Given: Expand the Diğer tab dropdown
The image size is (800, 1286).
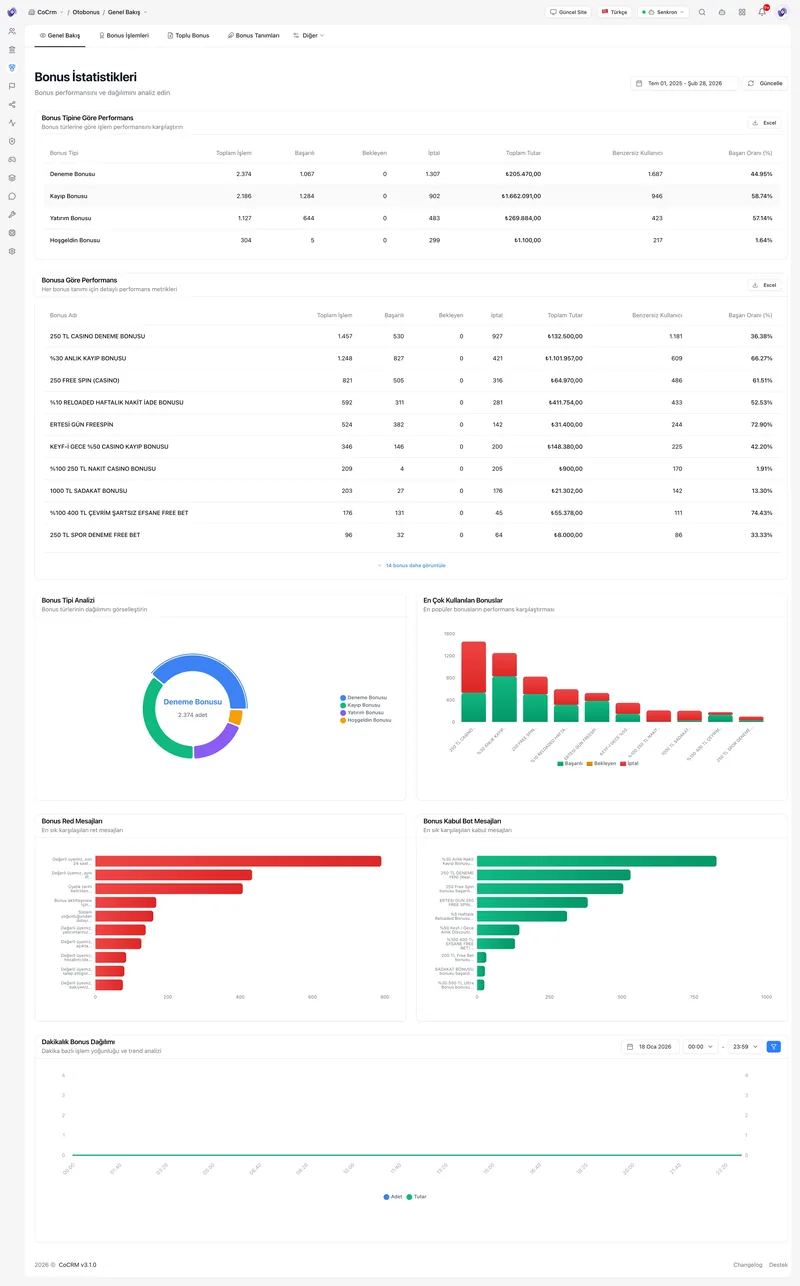Looking at the screenshot, I should (x=308, y=35).
